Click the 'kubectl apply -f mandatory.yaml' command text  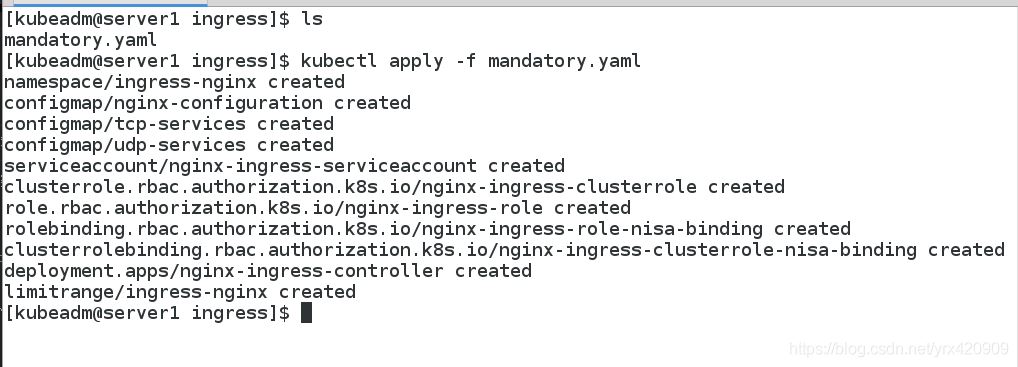[x=471, y=62]
